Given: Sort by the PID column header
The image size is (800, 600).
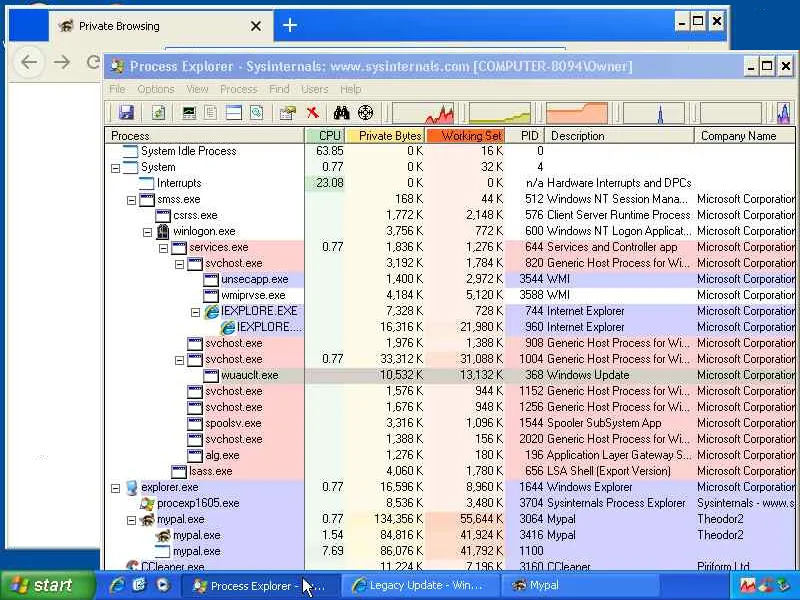Looking at the screenshot, I should (x=525, y=136).
